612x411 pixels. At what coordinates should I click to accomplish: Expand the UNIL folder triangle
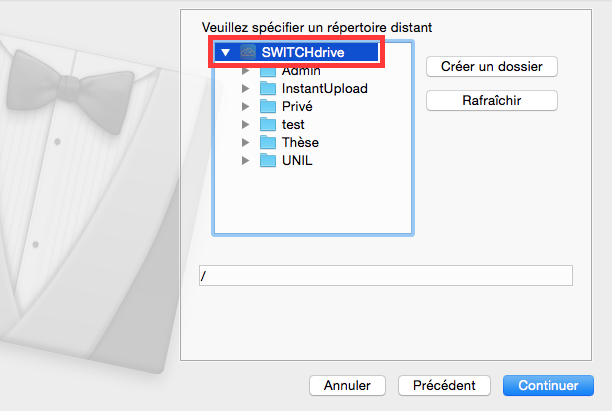coord(246,160)
